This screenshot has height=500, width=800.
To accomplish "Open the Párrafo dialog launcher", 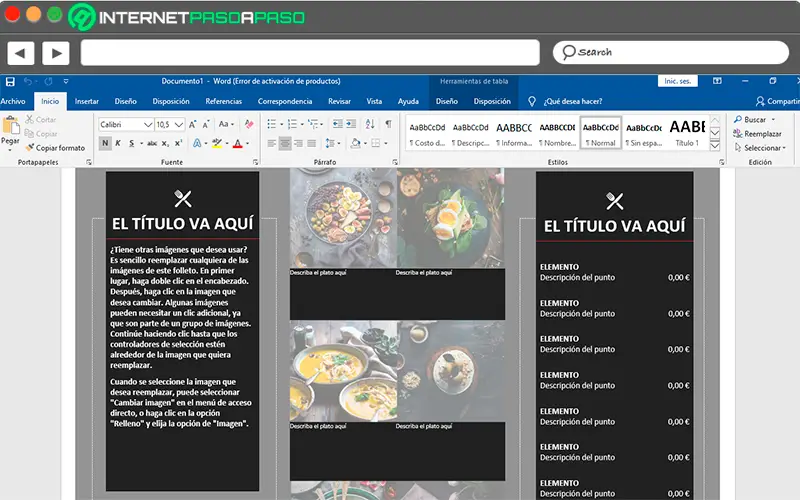I will pos(394,162).
